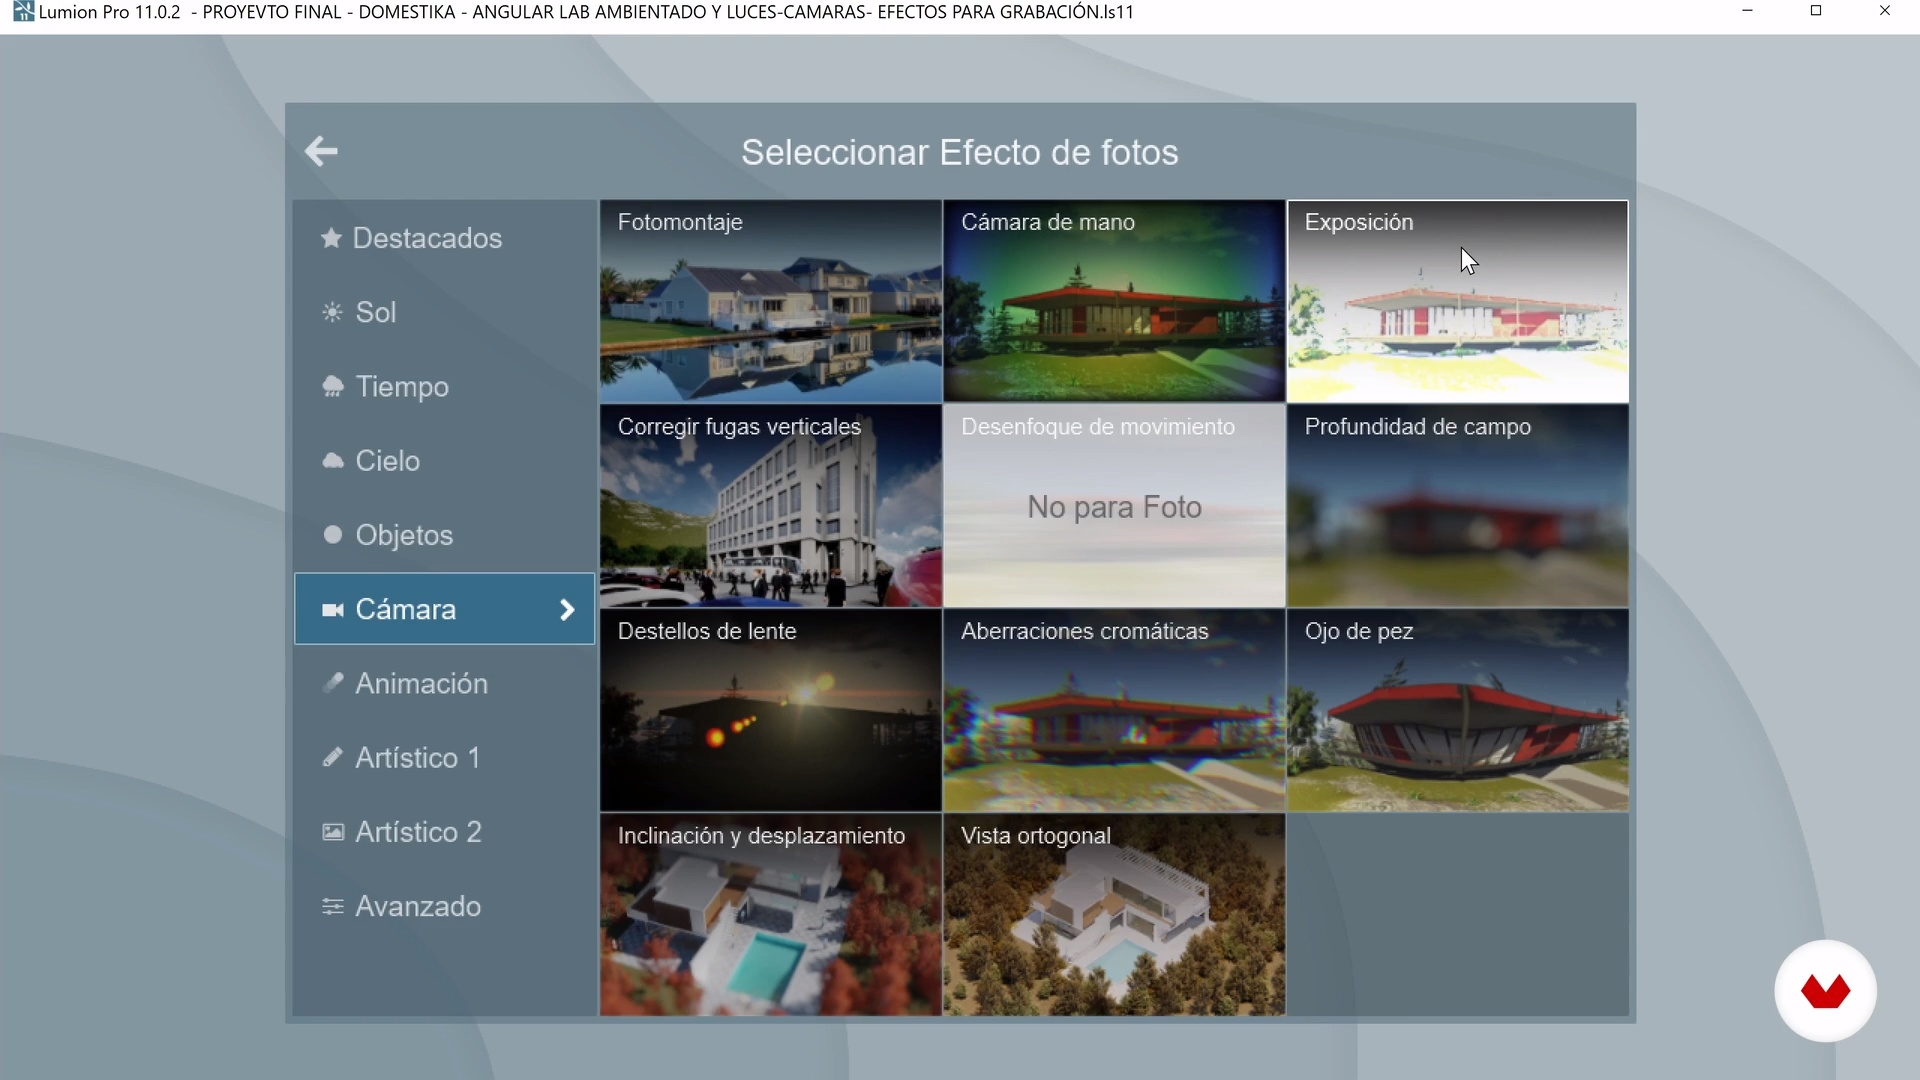Select Corregir fugas verticales effect
Screen dimensions: 1920x1080
coord(771,506)
